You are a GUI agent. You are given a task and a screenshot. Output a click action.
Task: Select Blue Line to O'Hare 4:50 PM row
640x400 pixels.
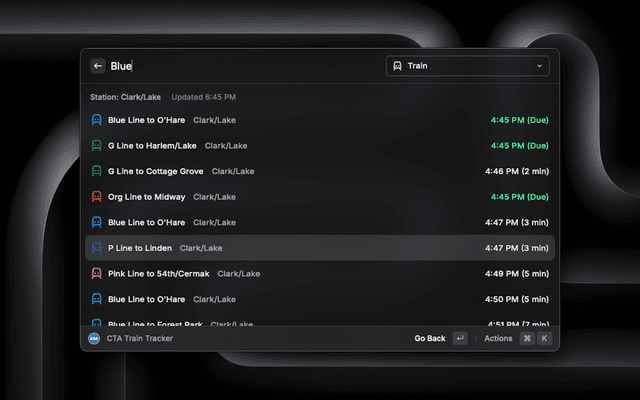(320, 299)
